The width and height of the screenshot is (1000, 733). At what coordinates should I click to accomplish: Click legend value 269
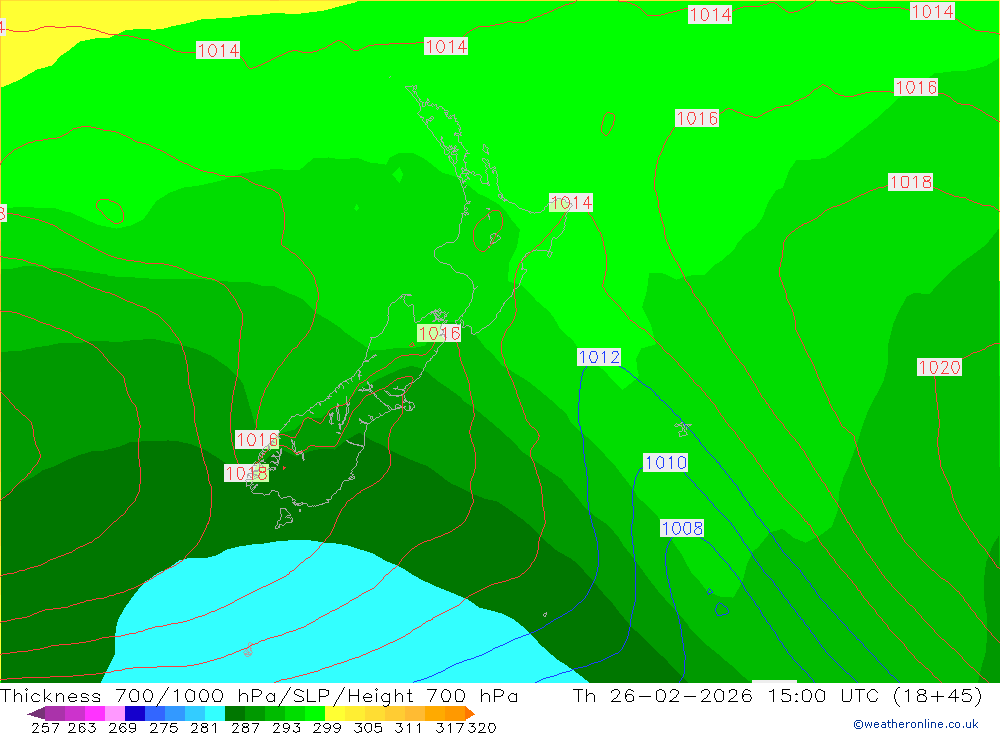[x=122, y=727]
